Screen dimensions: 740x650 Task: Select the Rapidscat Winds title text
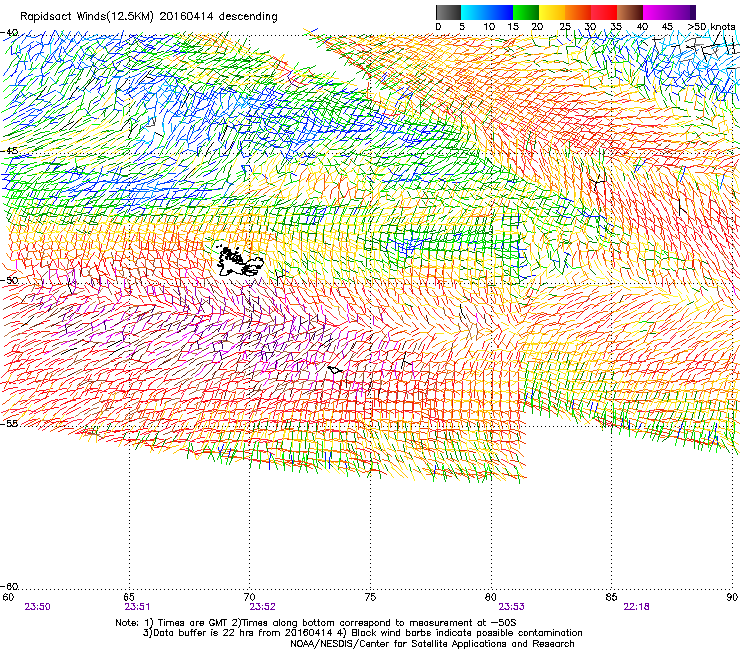click(x=149, y=17)
